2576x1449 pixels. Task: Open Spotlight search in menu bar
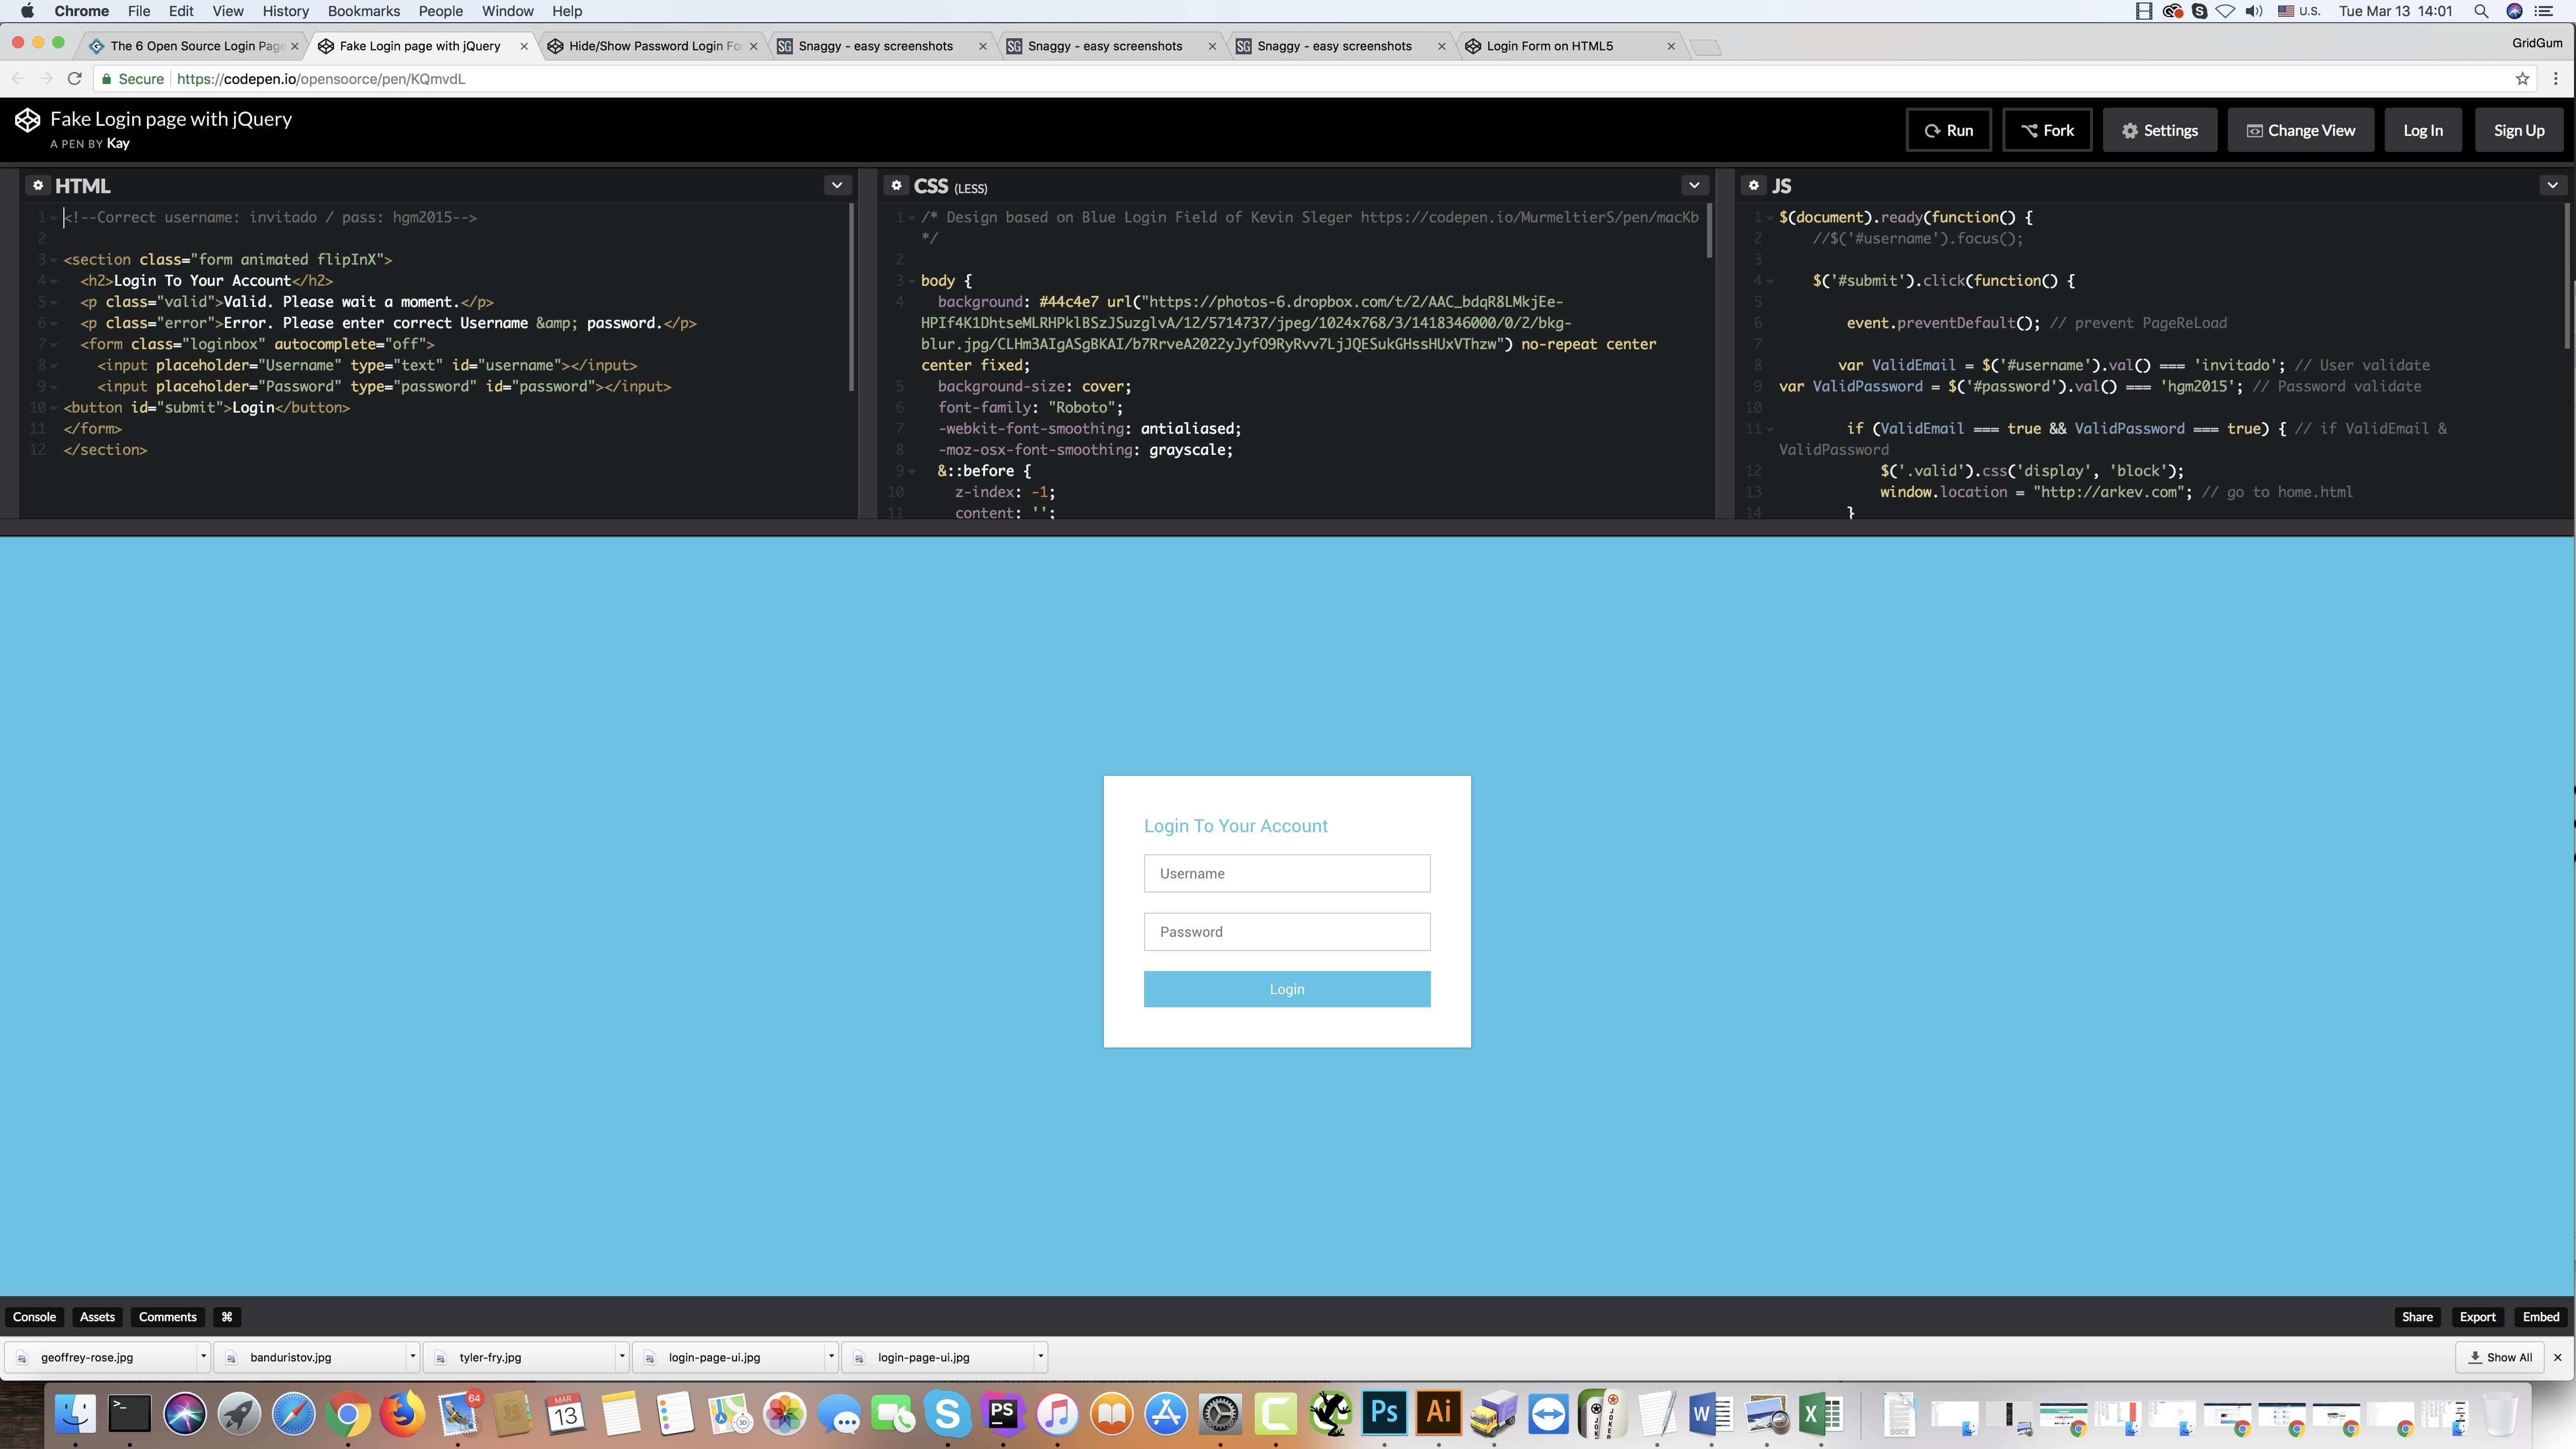[x=2481, y=11]
